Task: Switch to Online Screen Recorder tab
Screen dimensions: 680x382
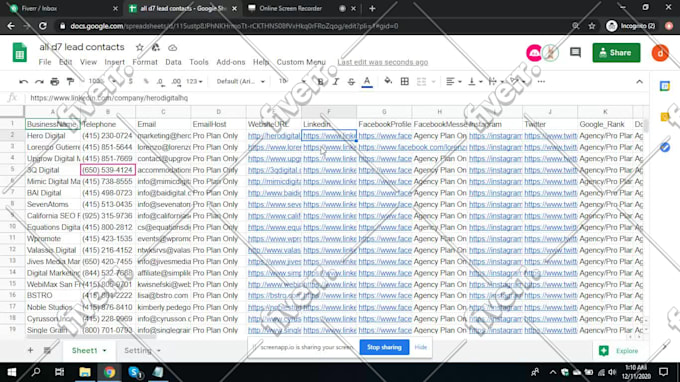Action: coord(291,8)
